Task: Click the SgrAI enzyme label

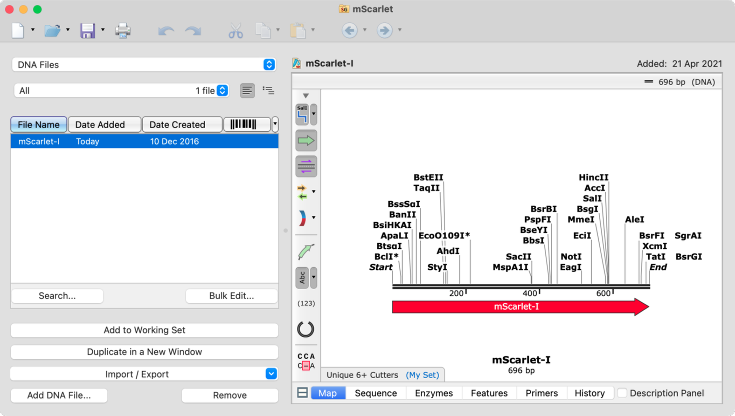Action: pos(688,235)
